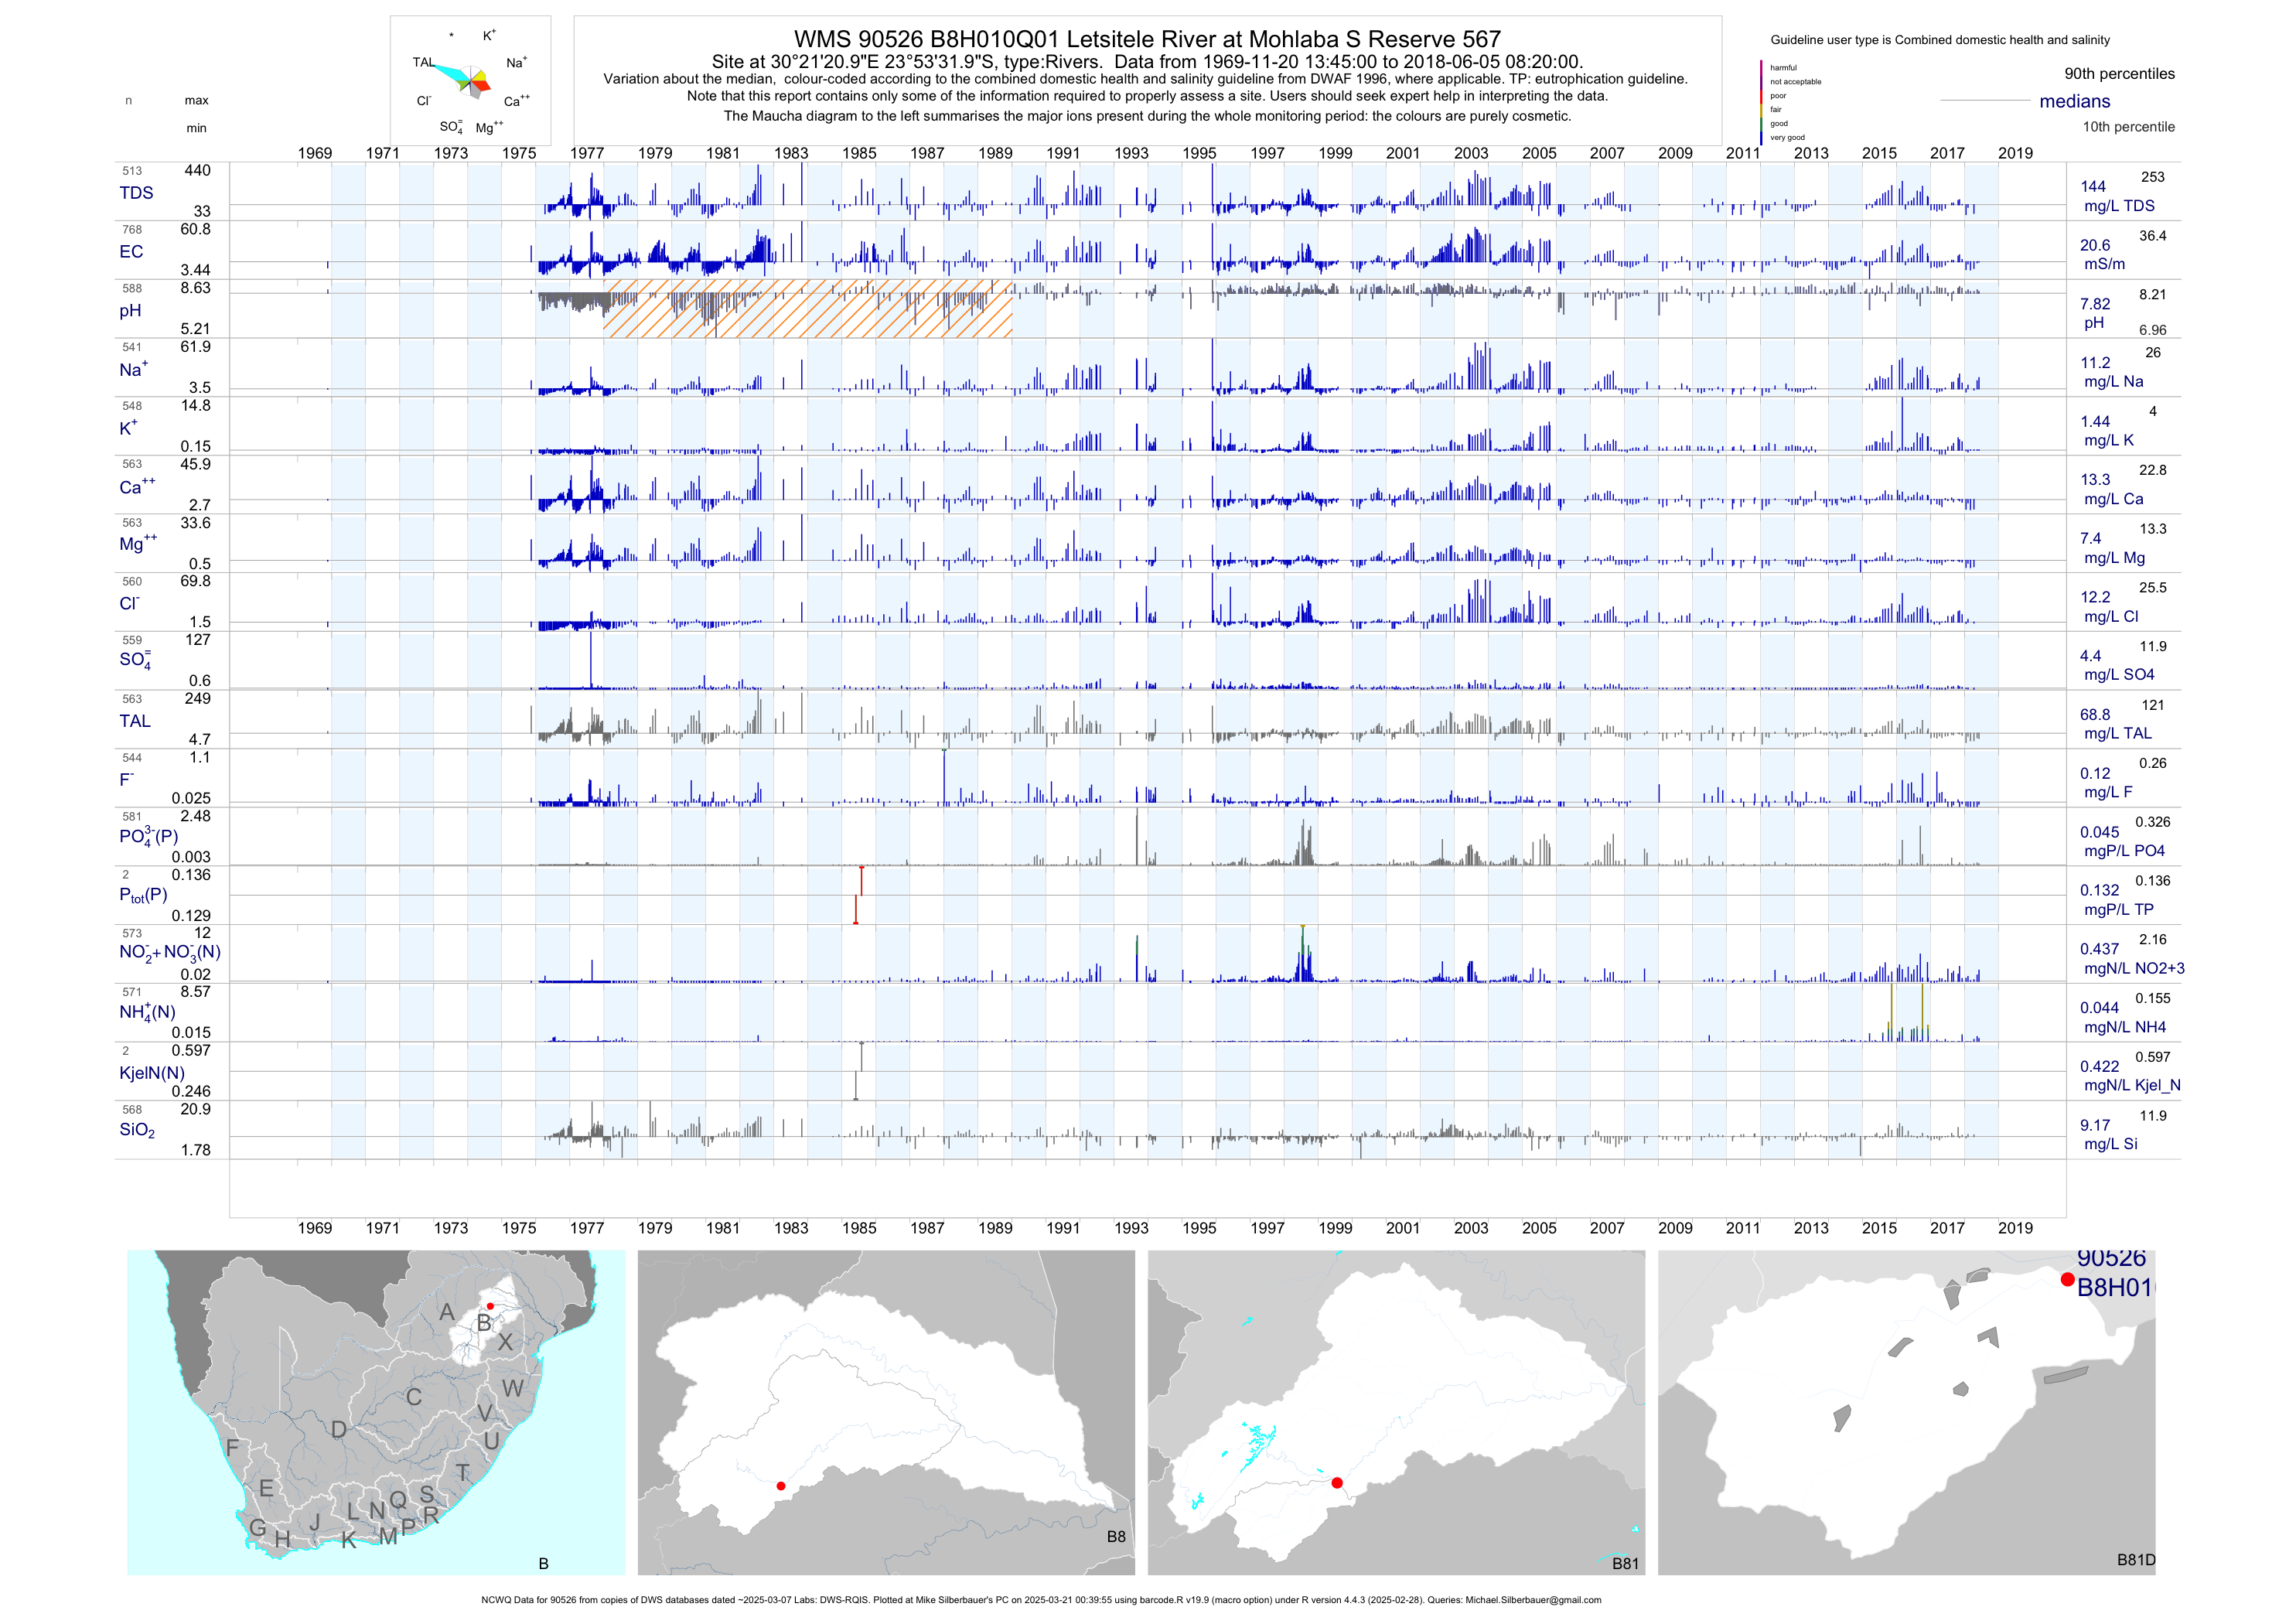This screenshot has width=2296, height=1624.
Task: Click the South Africa overview map thumbnail
Action: pyautogui.click(x=376, y=1412)
